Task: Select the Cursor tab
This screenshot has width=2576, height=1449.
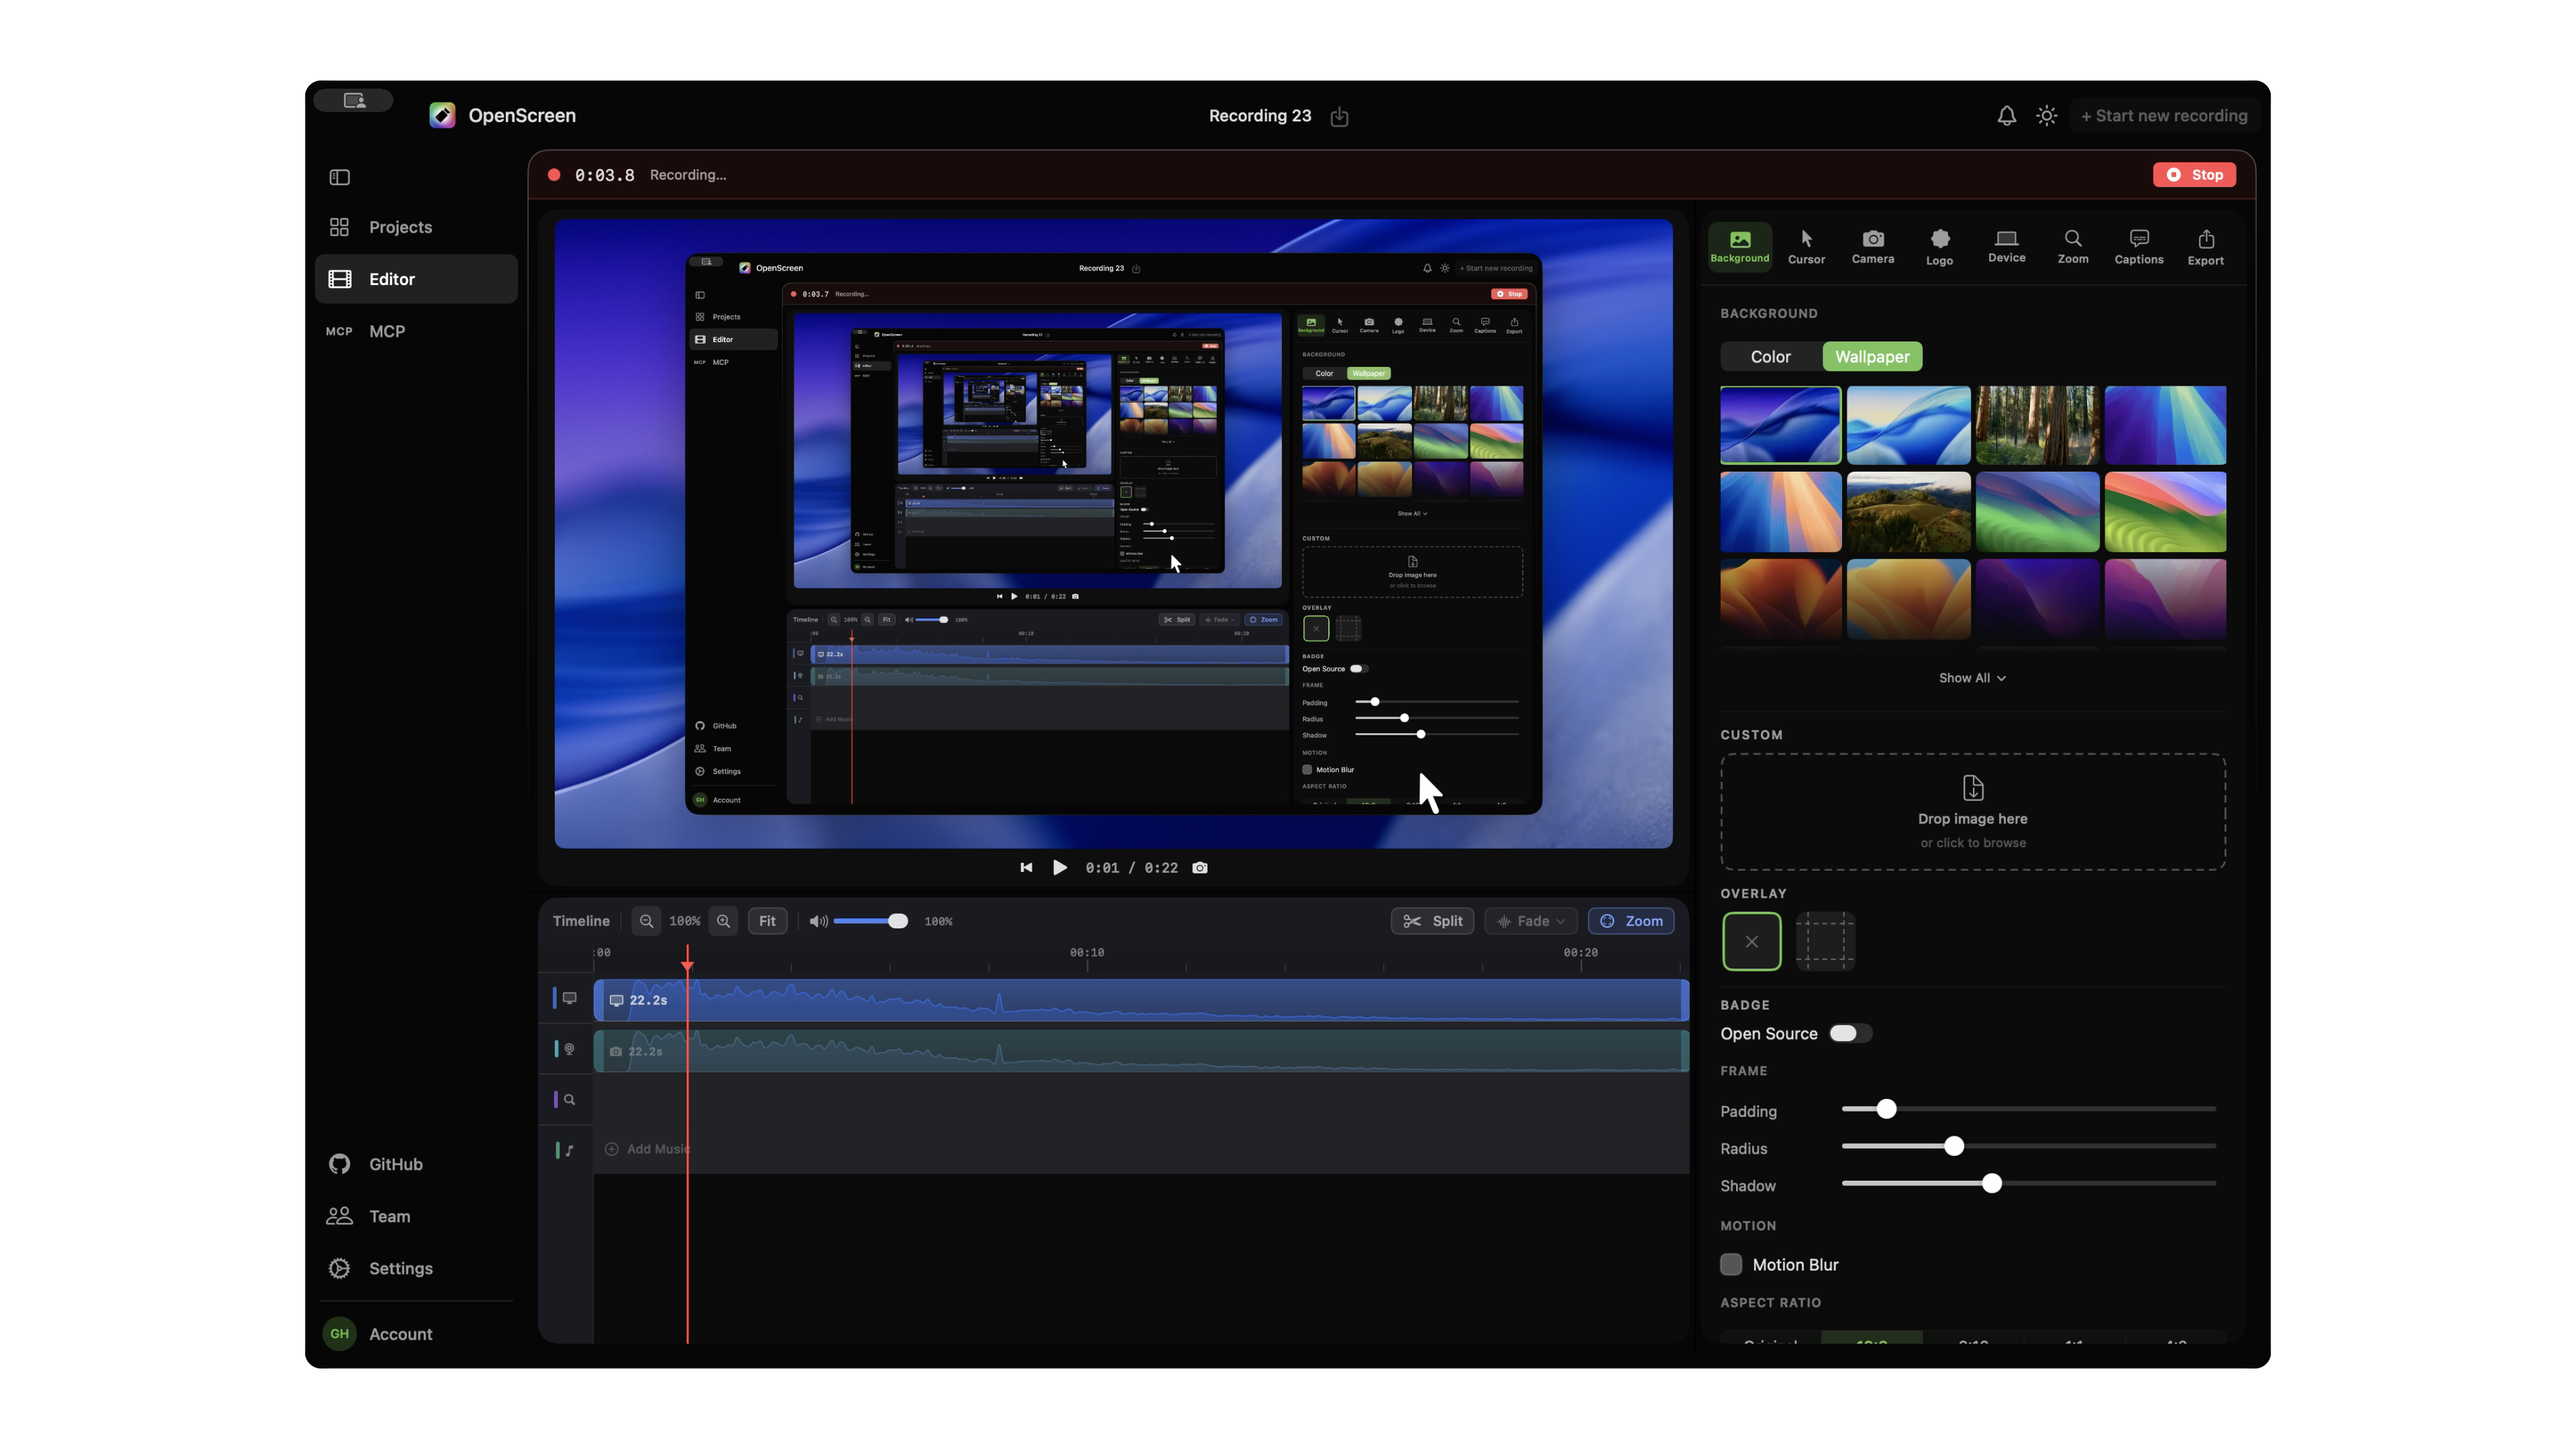Action: point(1806,246)
